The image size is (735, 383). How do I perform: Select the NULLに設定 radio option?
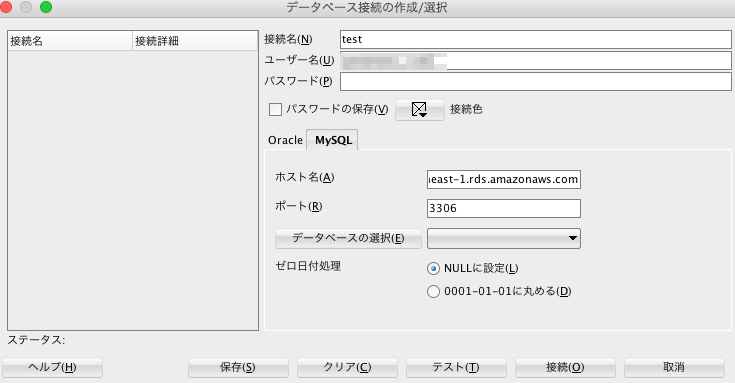pos(433,269)
